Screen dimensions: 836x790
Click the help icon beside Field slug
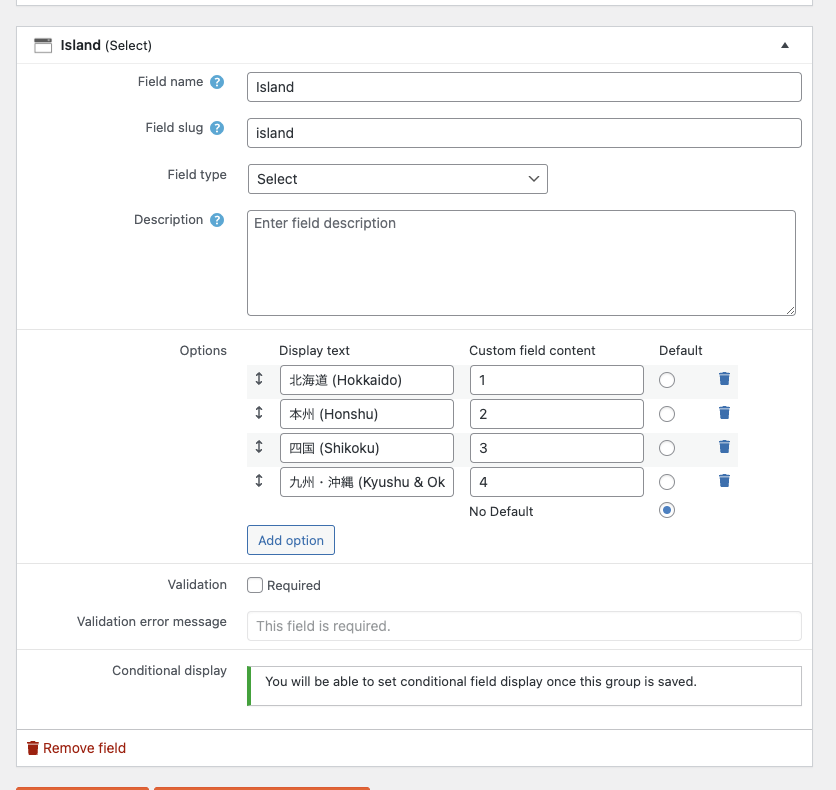[216, 128]
